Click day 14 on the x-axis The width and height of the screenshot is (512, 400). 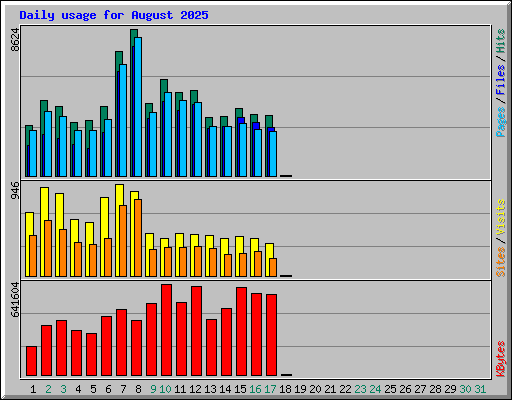(x=225, y=389)
